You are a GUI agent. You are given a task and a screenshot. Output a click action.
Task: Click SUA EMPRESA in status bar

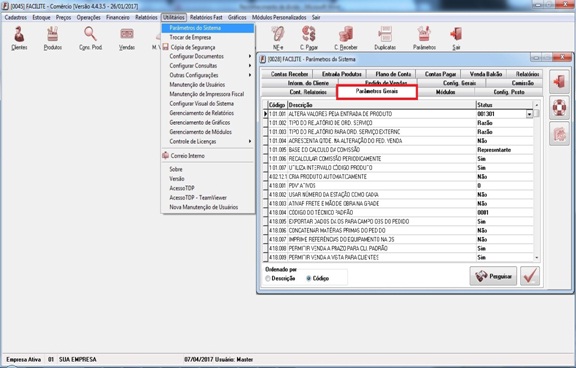click(x=78, y=360)
